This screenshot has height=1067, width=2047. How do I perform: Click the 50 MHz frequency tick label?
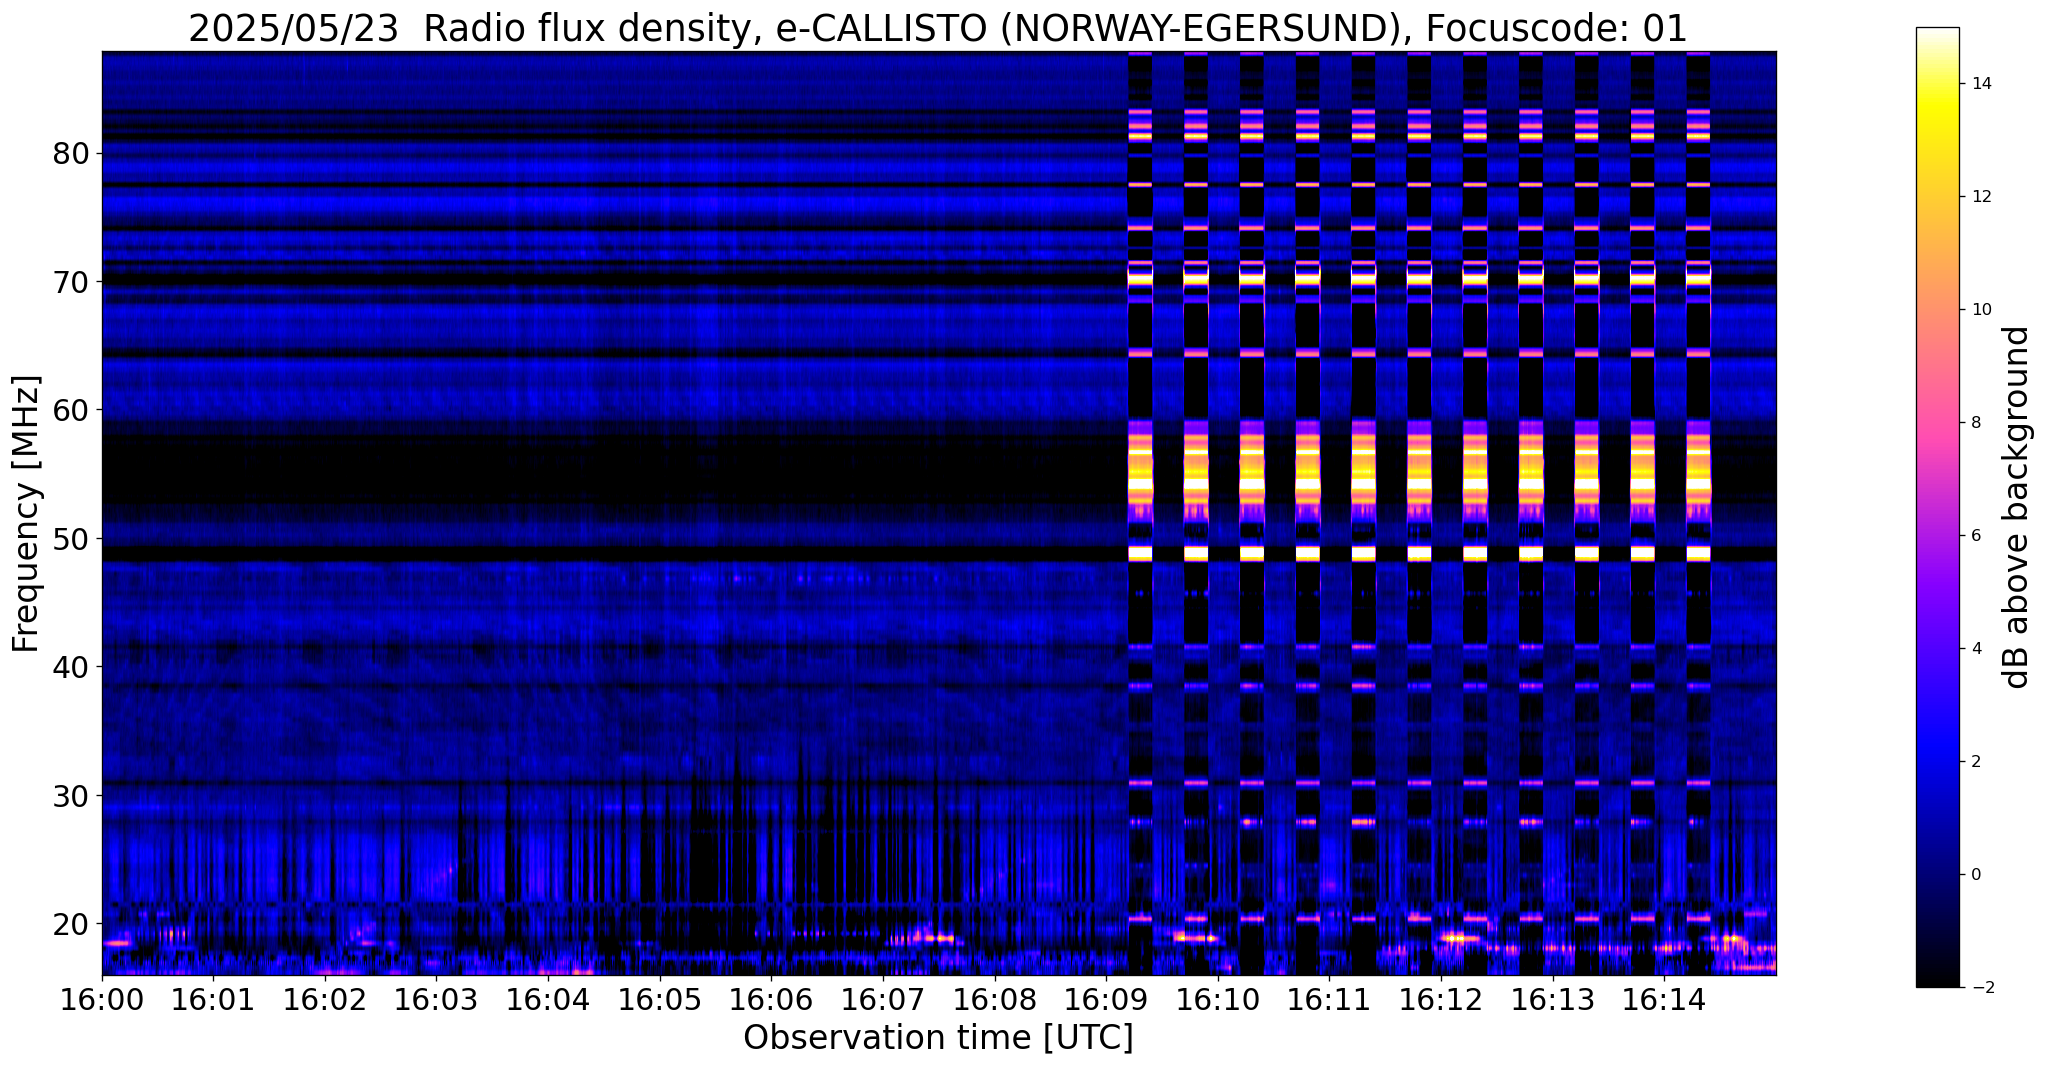71,539
